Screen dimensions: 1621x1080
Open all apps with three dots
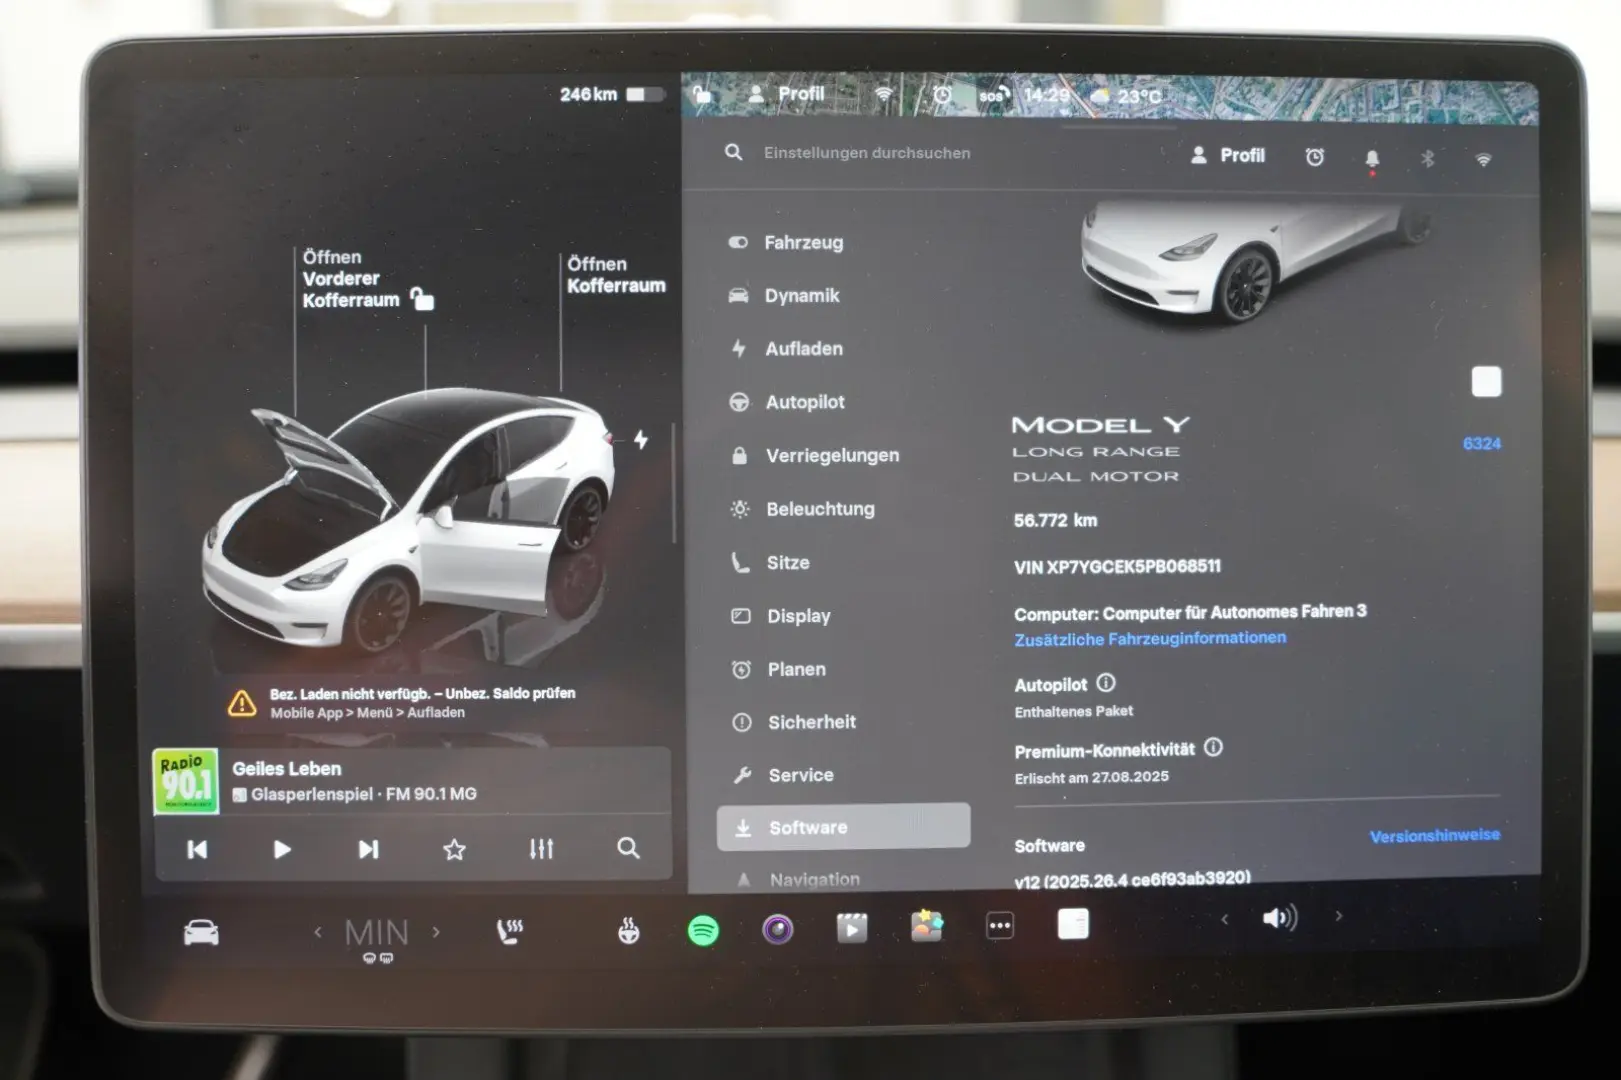(x=1000, y=926)
